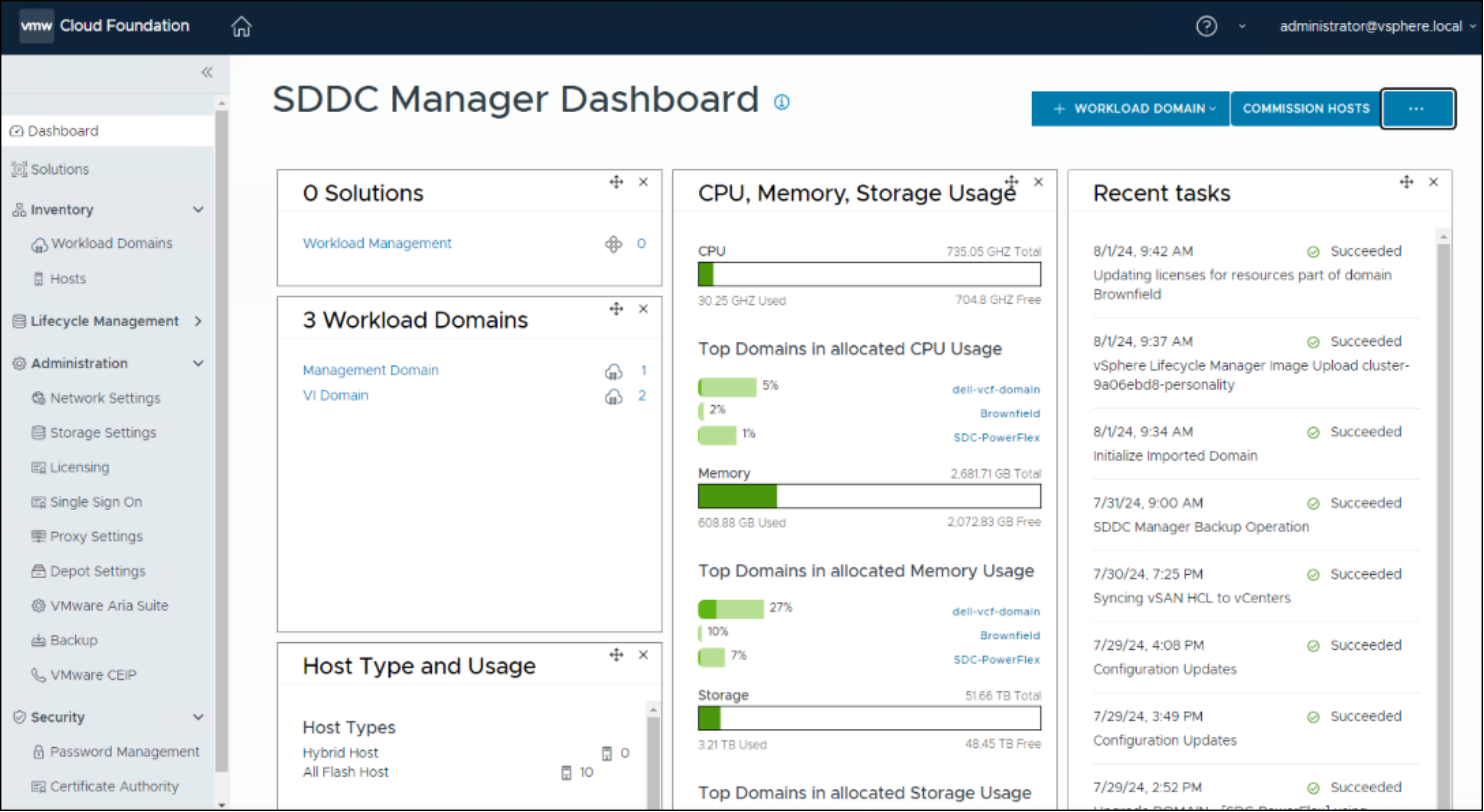Open SDC-PowerFlex link under Memory usage

point(997,660)
